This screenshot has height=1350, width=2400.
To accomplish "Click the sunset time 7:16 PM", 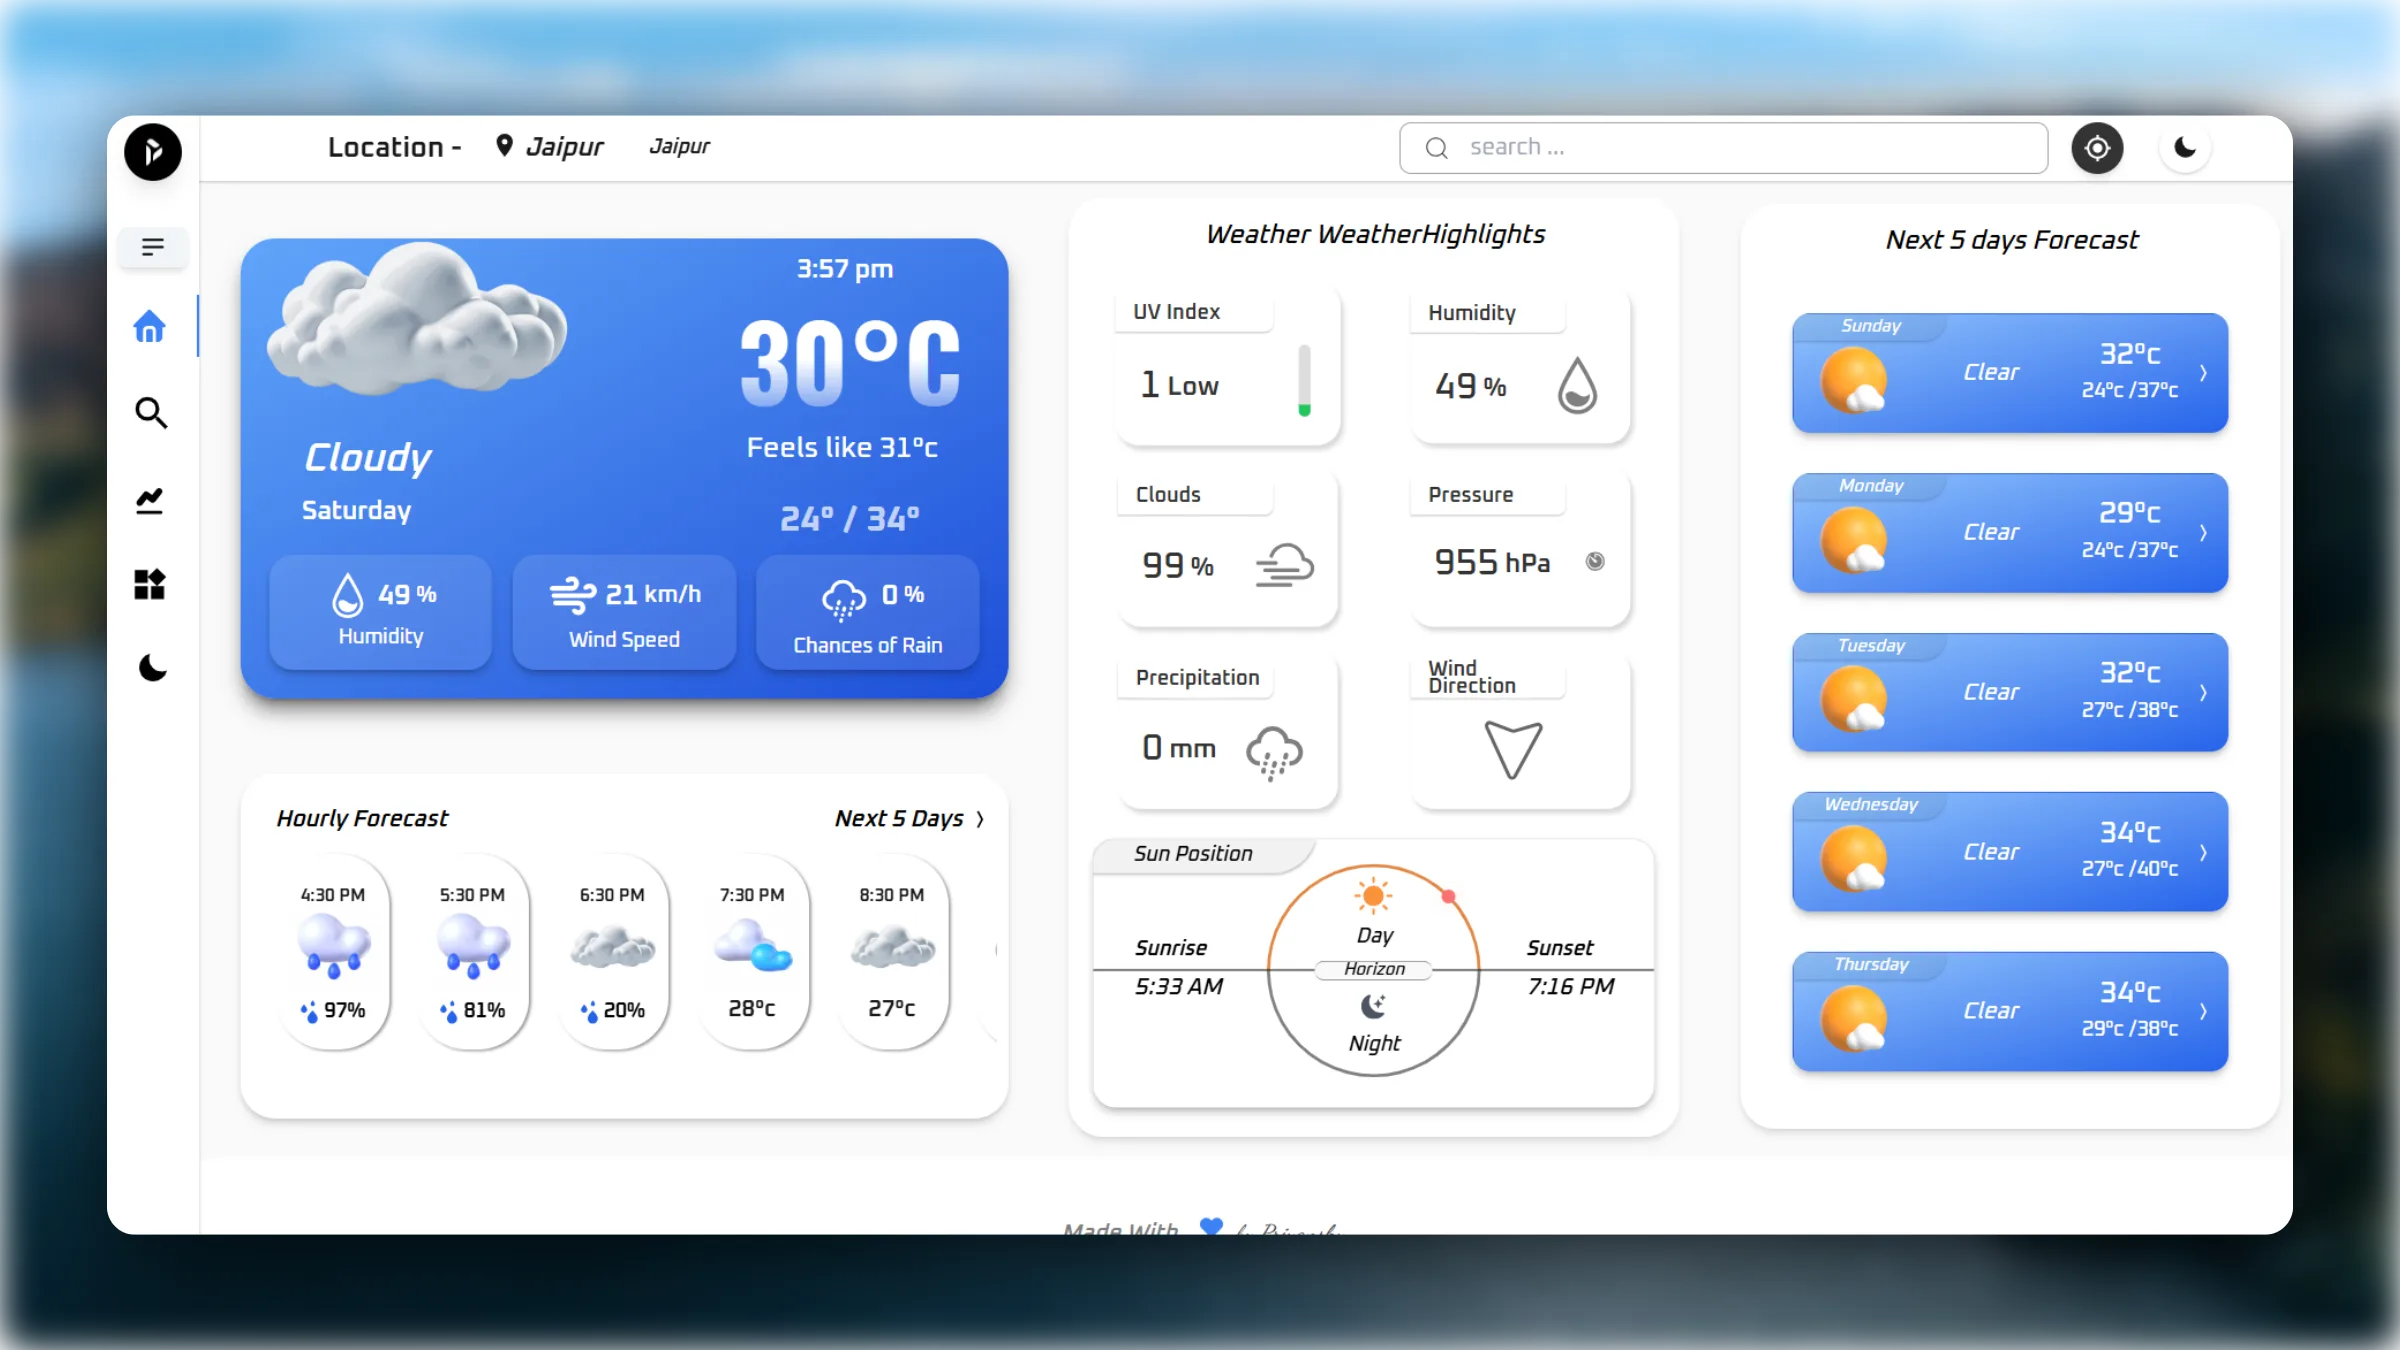I will [x=1570, y=987].
